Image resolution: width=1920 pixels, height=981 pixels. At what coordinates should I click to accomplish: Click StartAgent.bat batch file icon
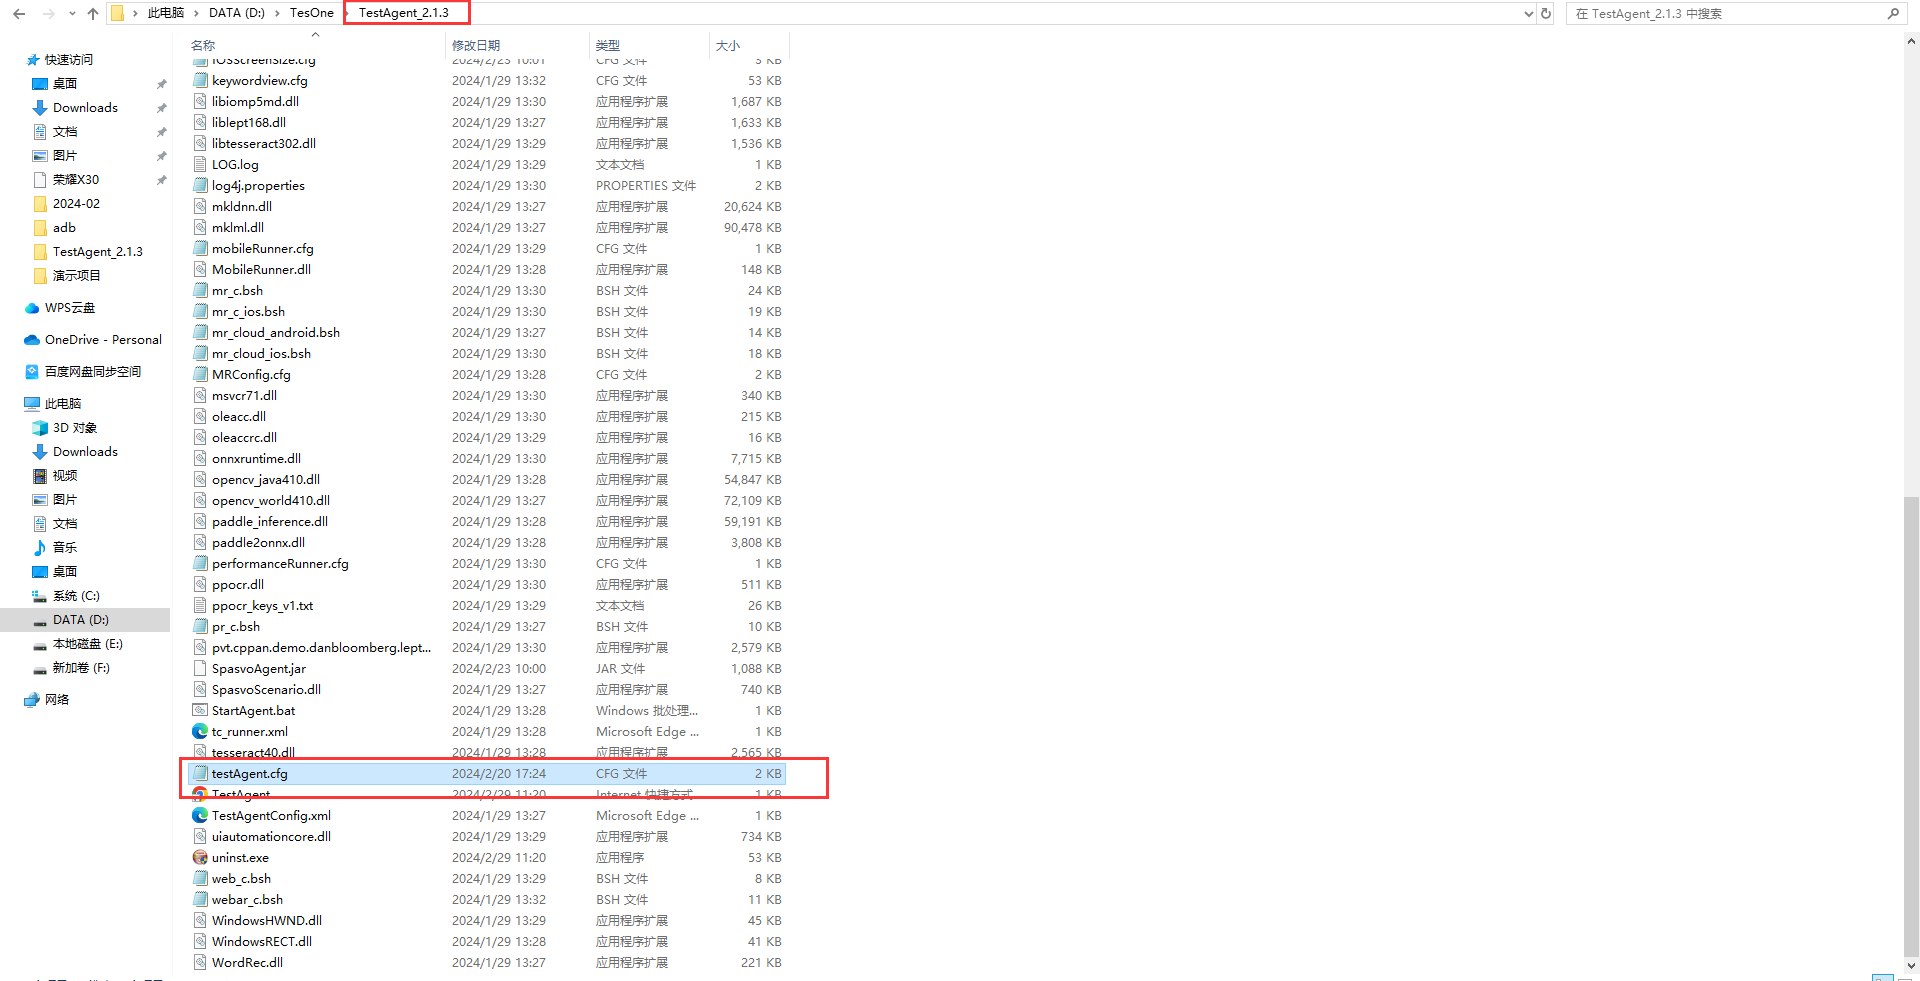click(200, 711)
